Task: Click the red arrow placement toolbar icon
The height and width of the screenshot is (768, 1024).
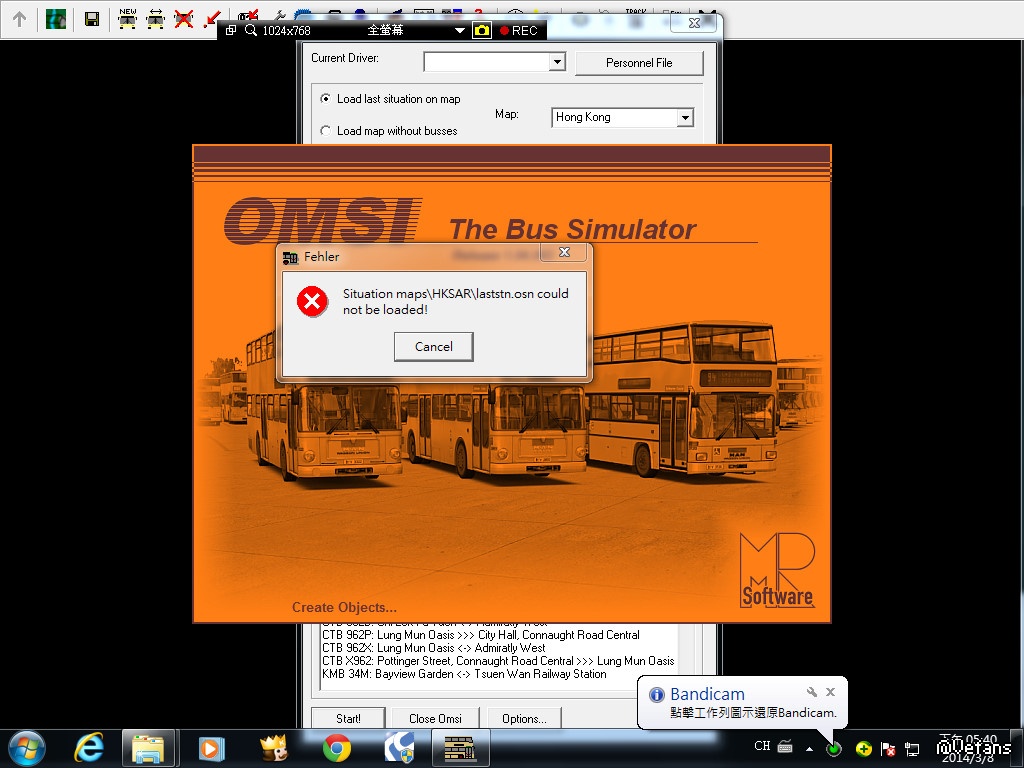Action: [211, 19]
